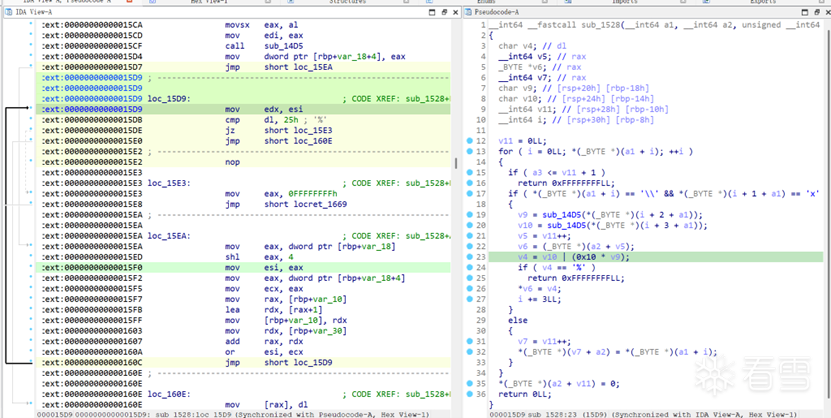831x418 pixels.
Task: Click 'if ( a3 <= v11 + 1 )' line
Action: [556, 173]
